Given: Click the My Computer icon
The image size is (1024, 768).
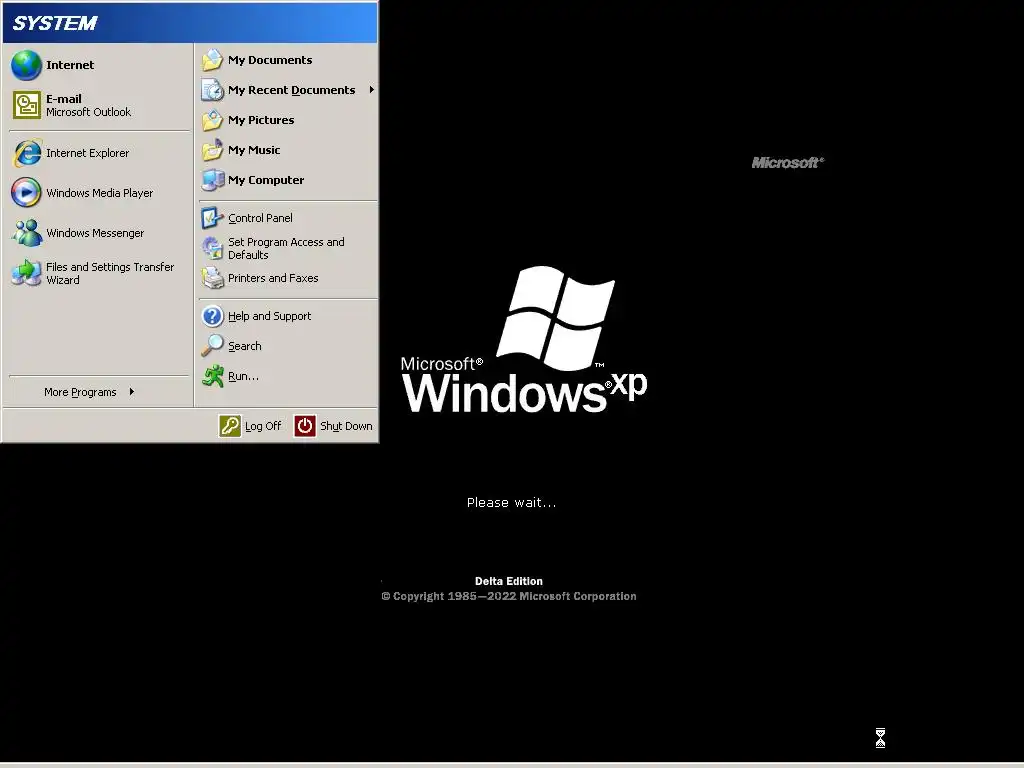Looking at the screenshot, I should (213, 180).
